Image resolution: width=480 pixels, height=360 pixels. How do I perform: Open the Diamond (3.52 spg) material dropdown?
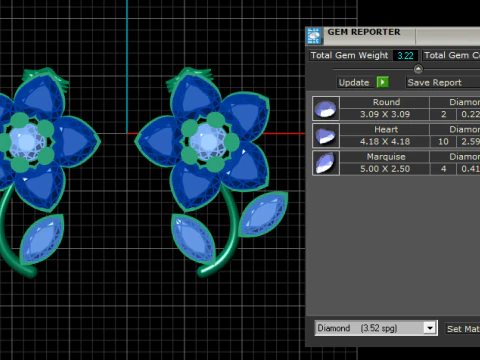[376, 328]
